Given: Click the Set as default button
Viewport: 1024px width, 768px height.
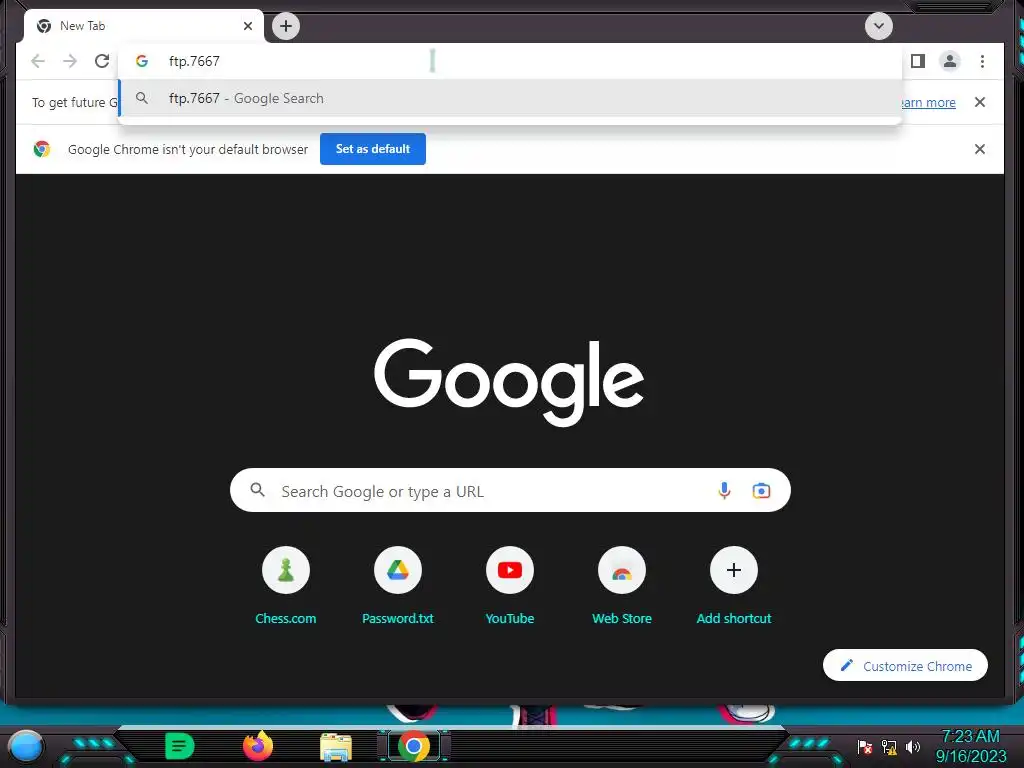Looking at the screenshot, I should coord(373,149).
